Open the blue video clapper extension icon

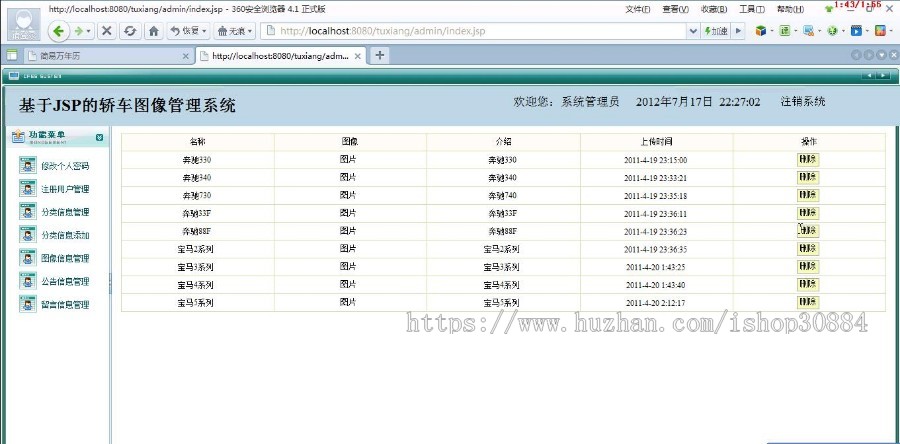856,31
